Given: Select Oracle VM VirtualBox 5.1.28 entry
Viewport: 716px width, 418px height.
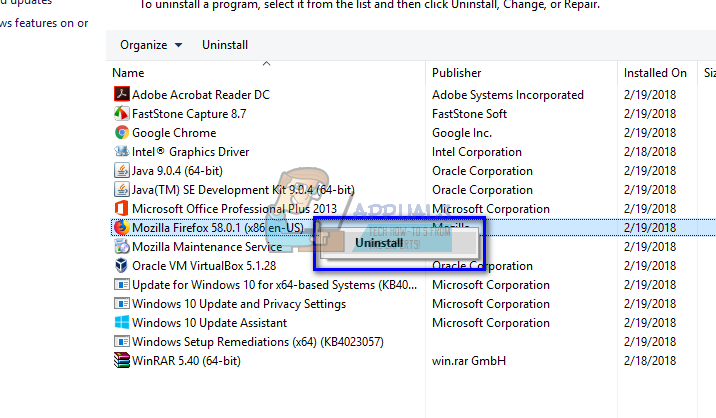Looking at the screenshot, I should (x=204, y=266).
